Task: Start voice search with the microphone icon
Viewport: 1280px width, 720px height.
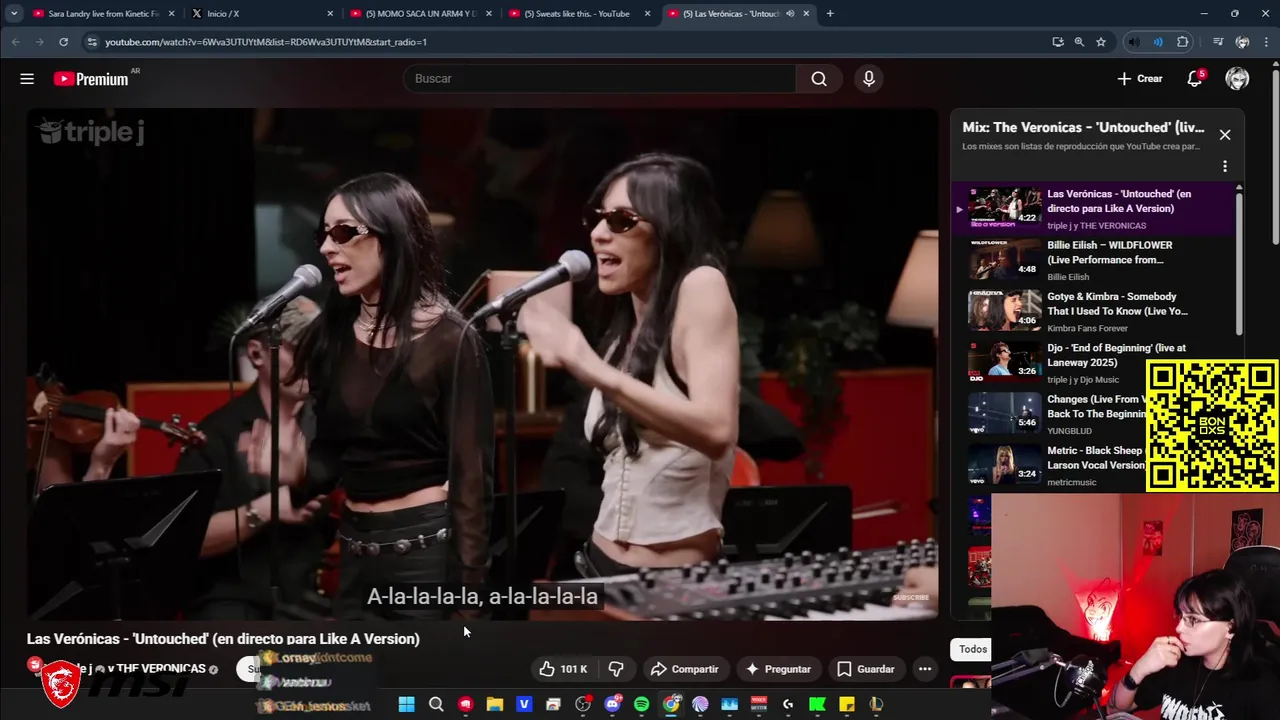Action: pyautogui.click(x=869, y=79)
